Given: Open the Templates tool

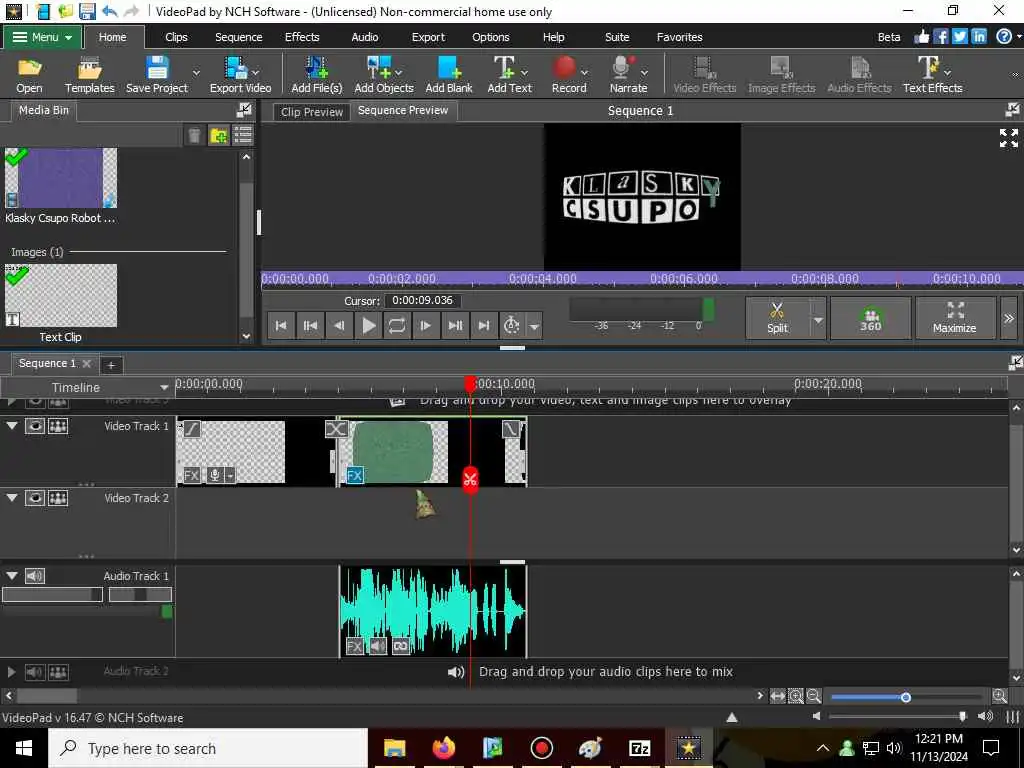Looking at the screenshot, I should tap(89, 74).
